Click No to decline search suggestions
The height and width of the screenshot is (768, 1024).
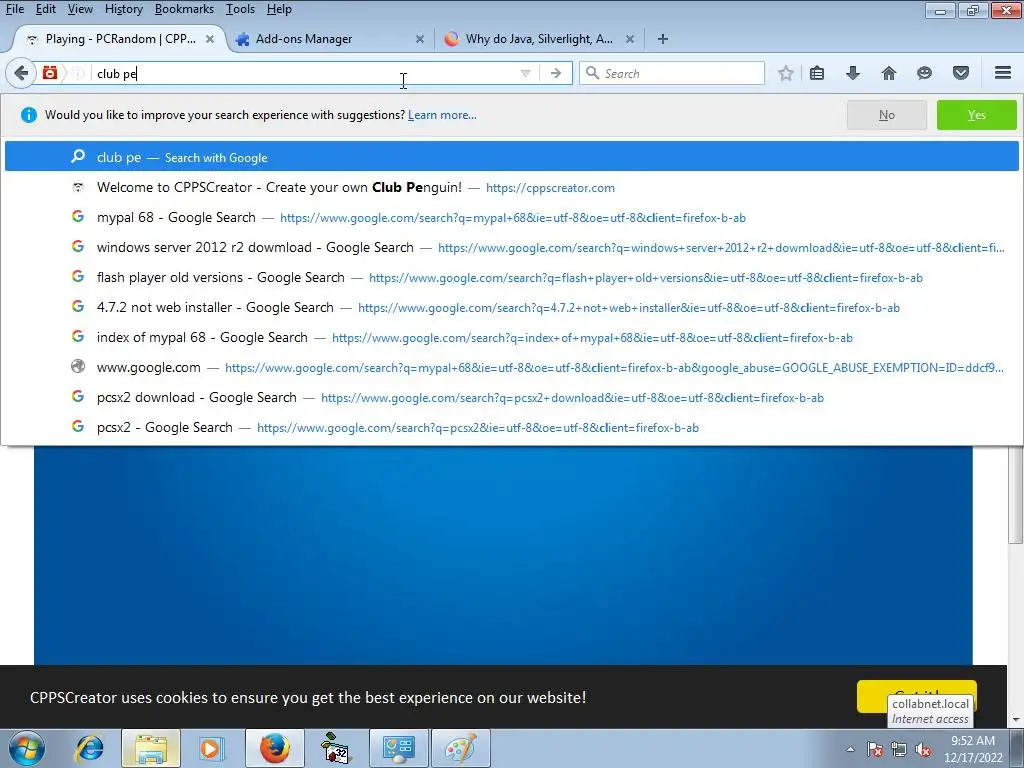point(886,115)
